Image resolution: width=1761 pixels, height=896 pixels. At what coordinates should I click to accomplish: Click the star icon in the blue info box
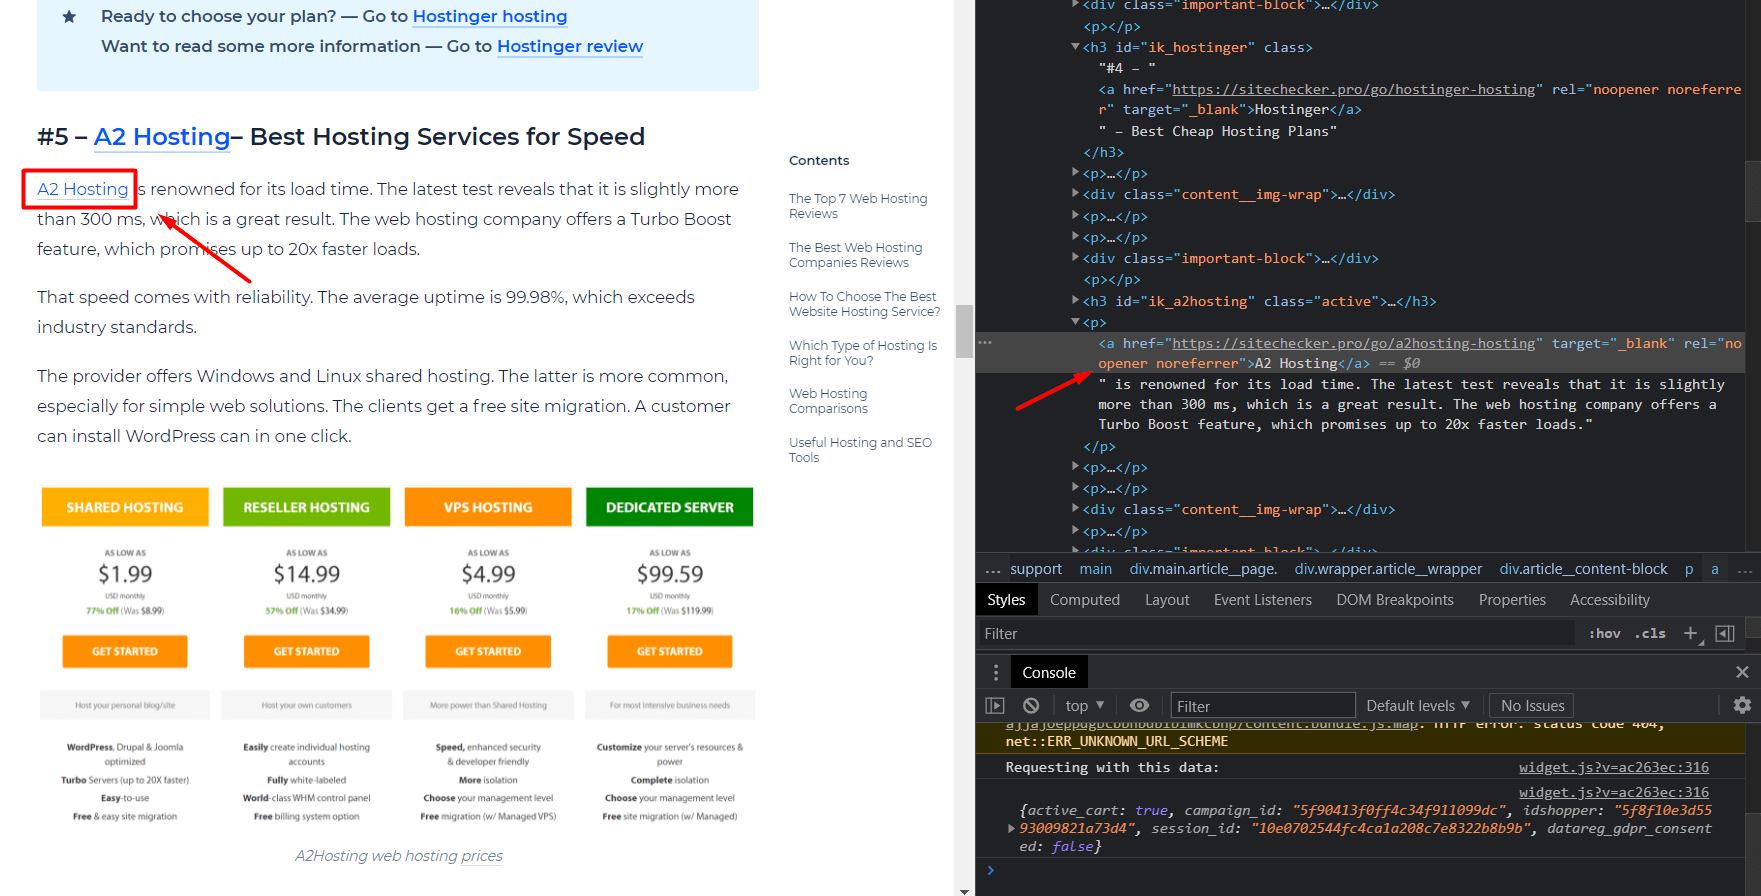[x=69, y=17]
